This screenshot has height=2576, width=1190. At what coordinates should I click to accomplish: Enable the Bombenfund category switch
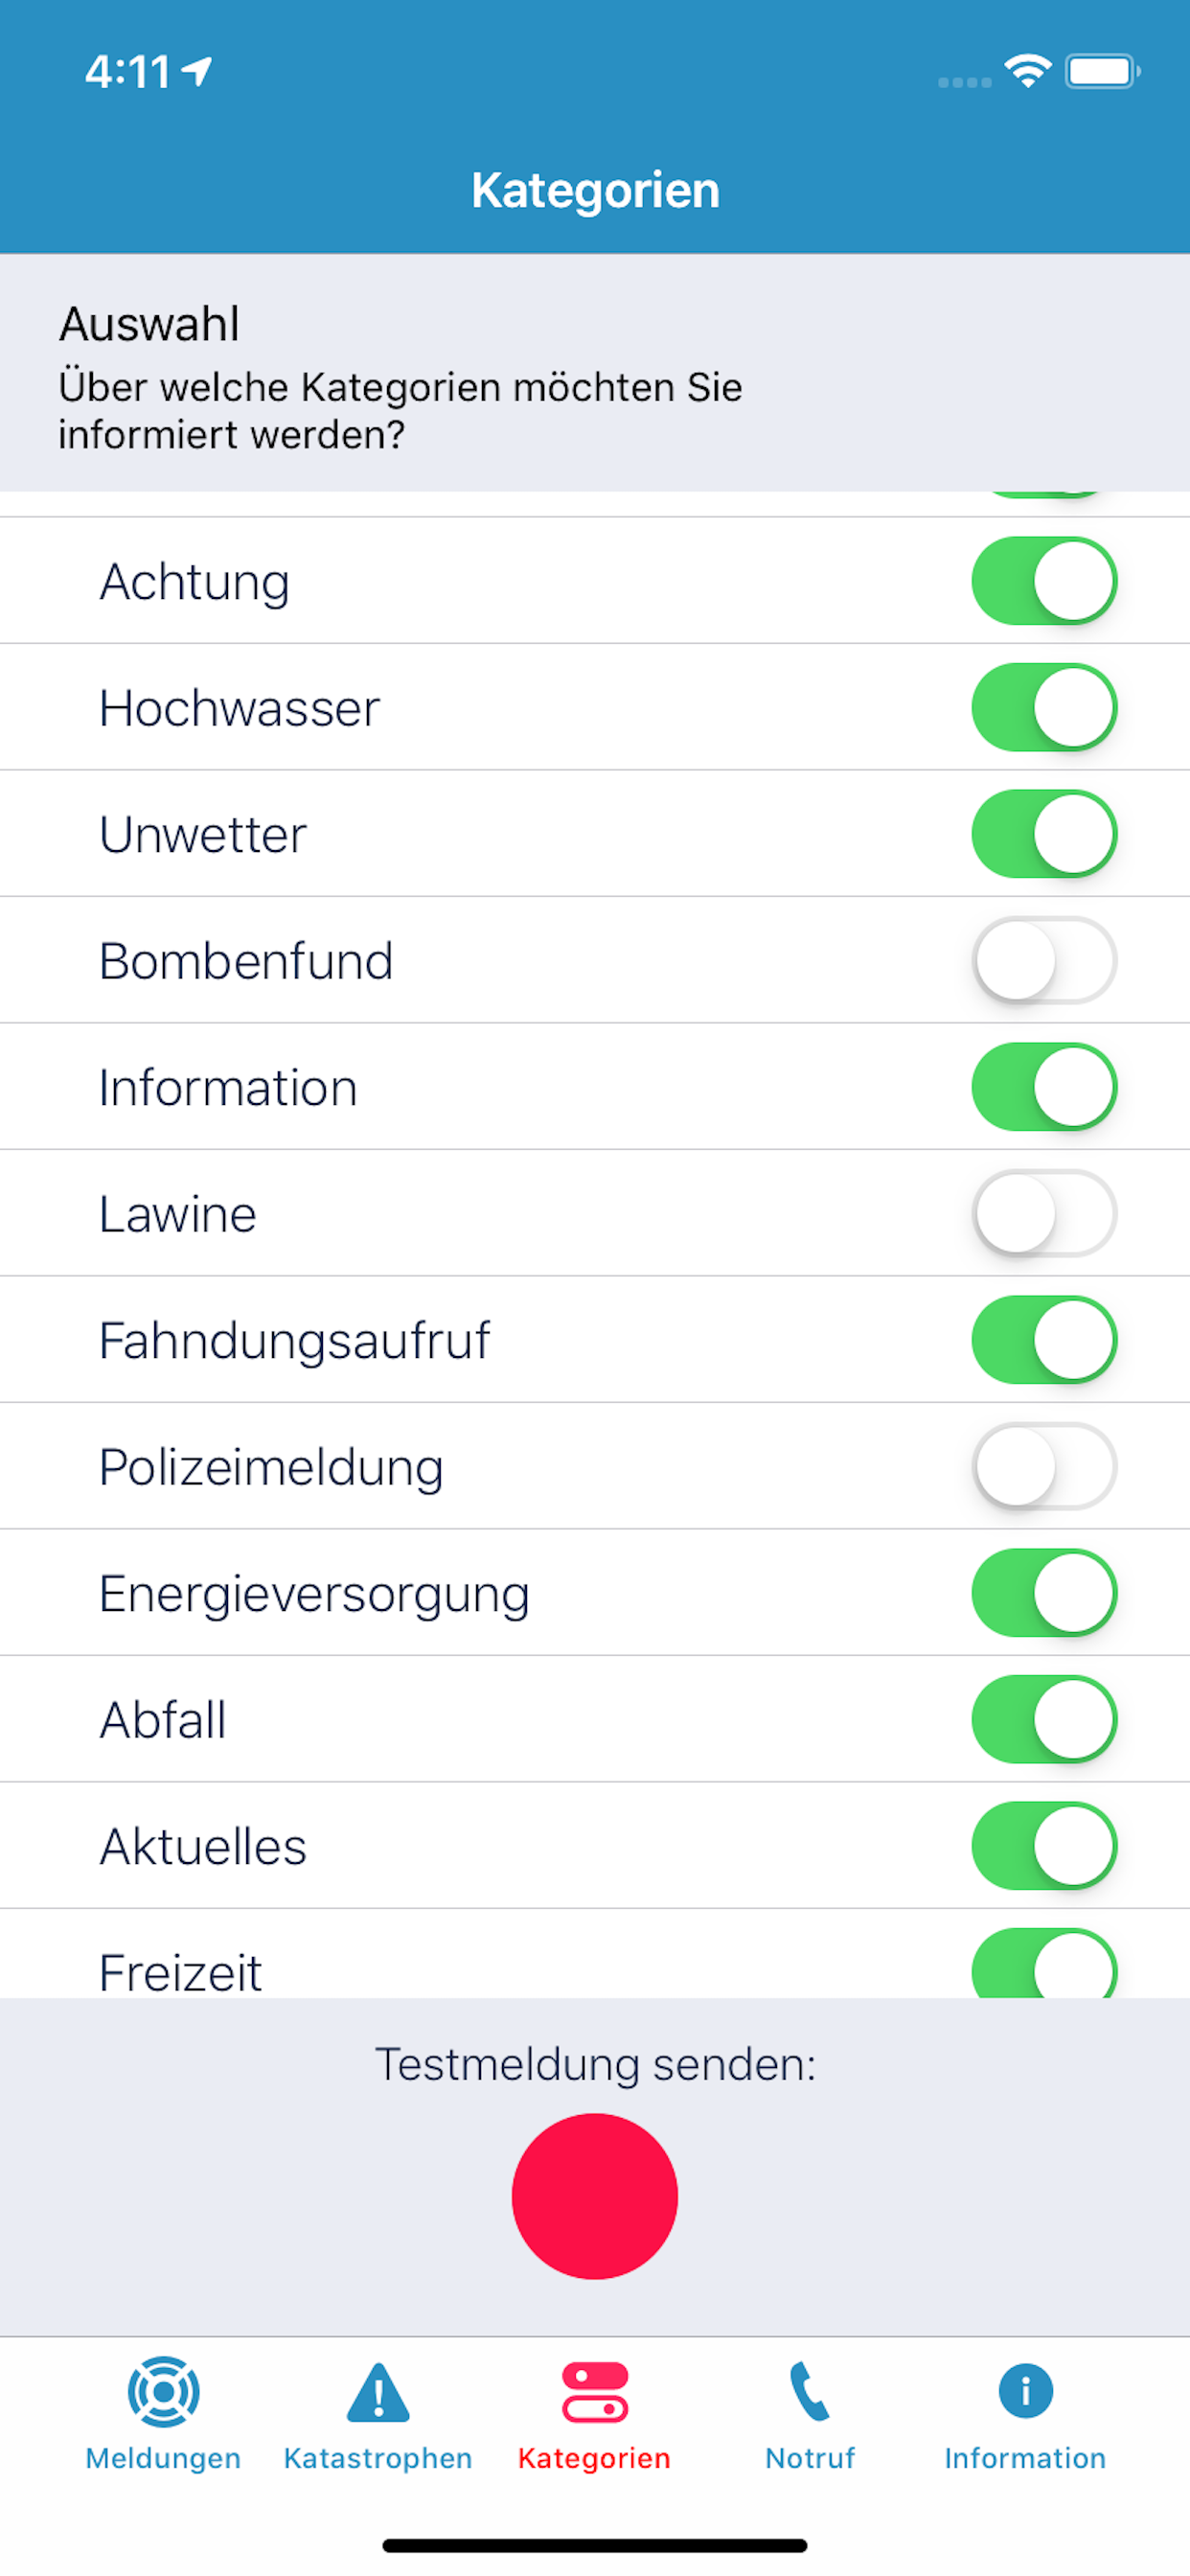1044,960
